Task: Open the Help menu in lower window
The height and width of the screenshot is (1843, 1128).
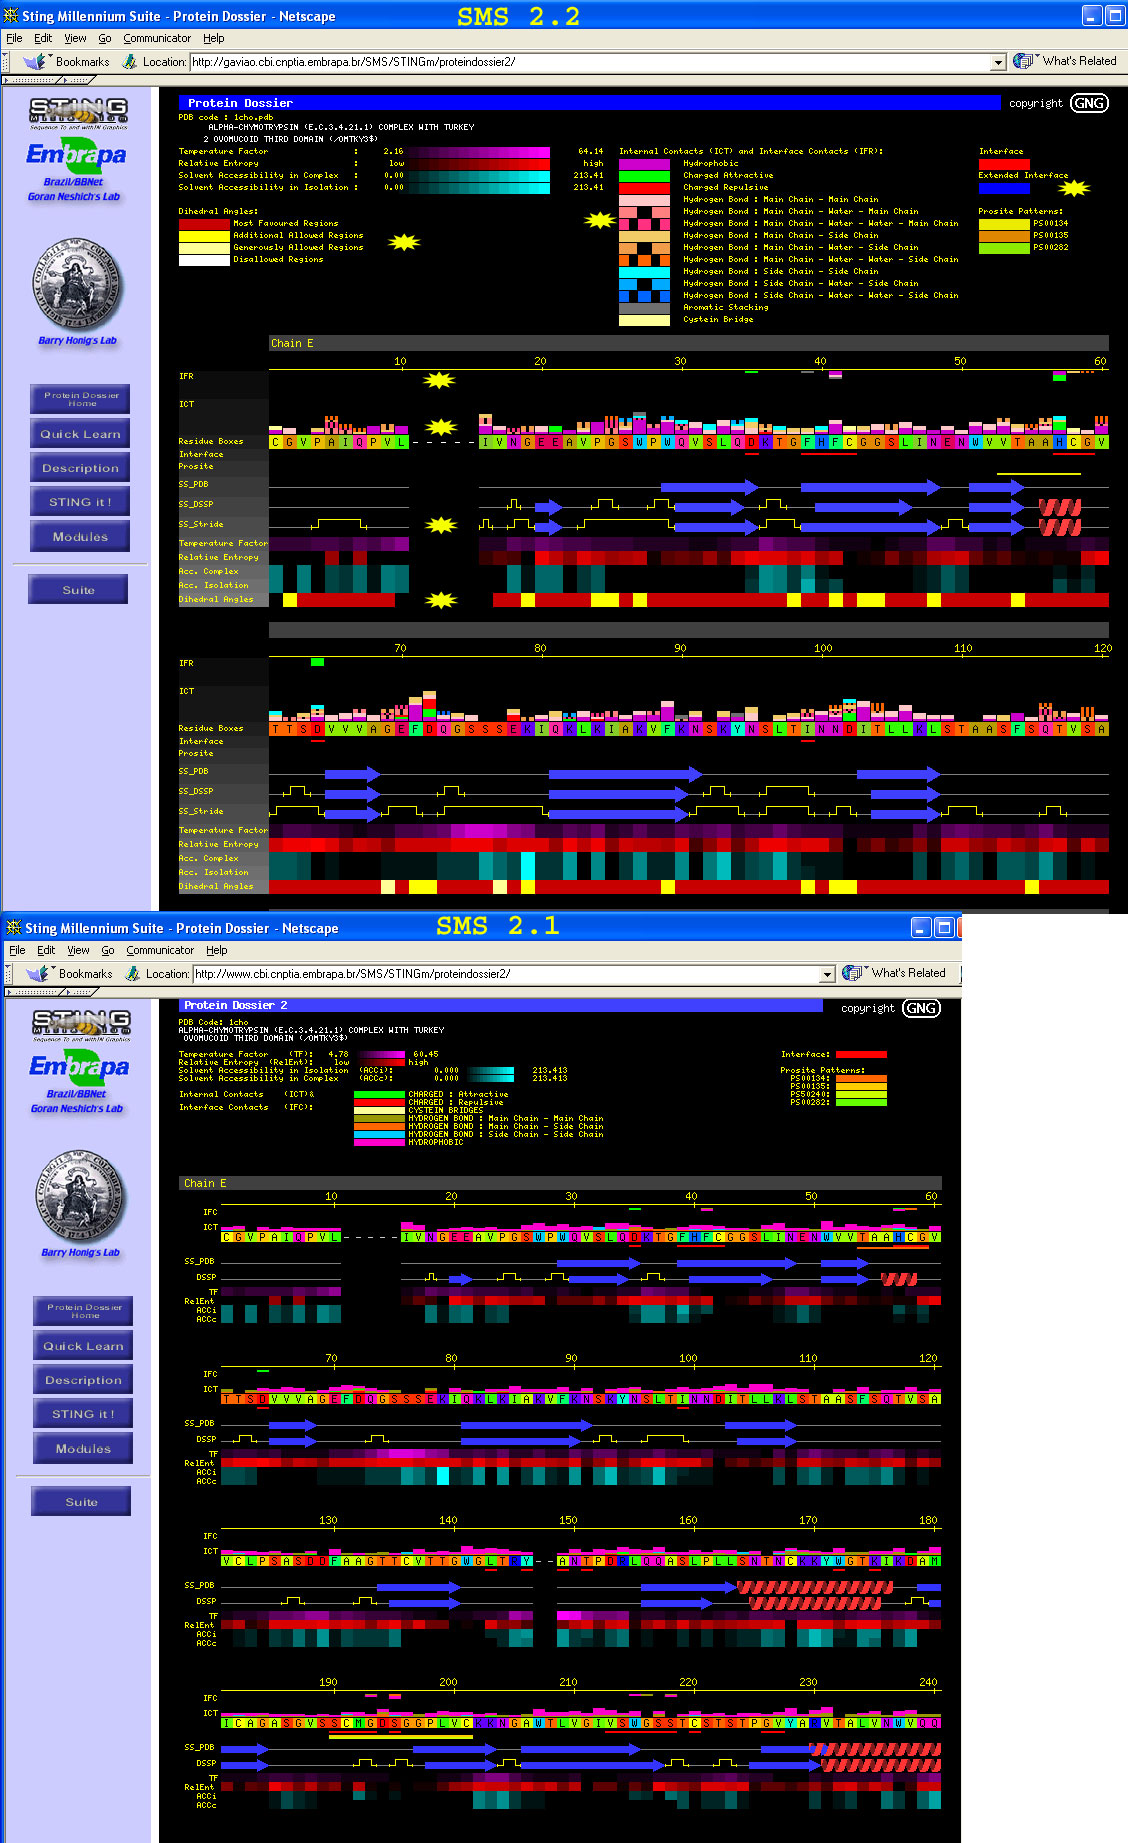Action: tap(217, 950)
